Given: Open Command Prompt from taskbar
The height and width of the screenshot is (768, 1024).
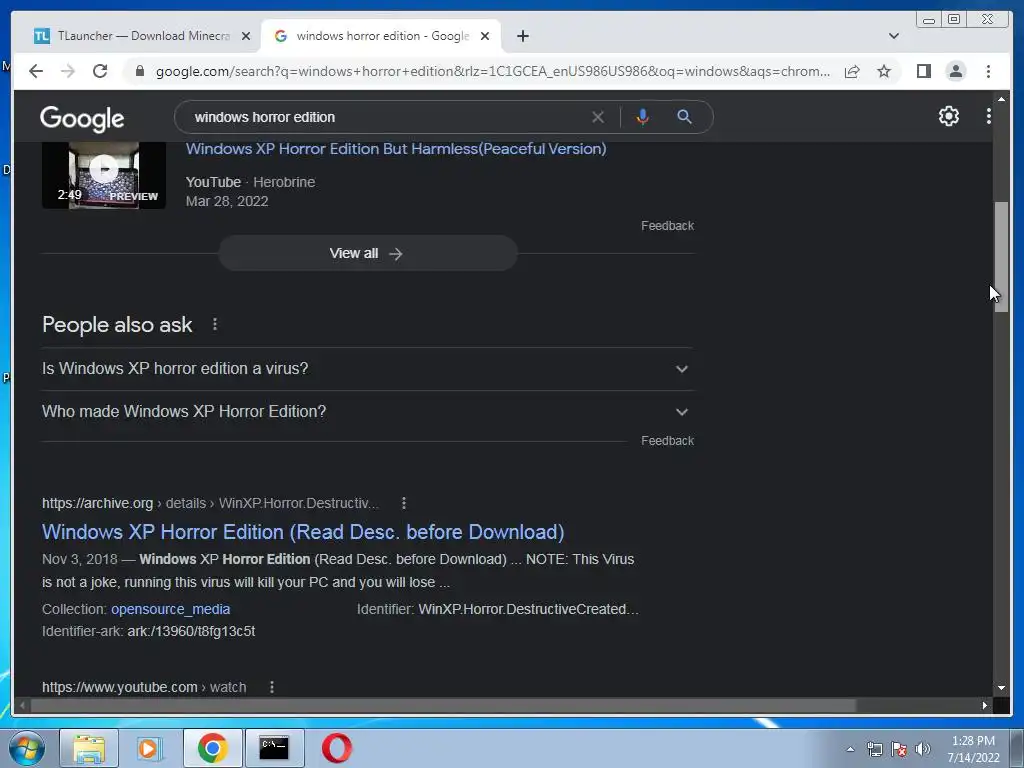Looking at the screenshot, I should (x=274, y=748).
